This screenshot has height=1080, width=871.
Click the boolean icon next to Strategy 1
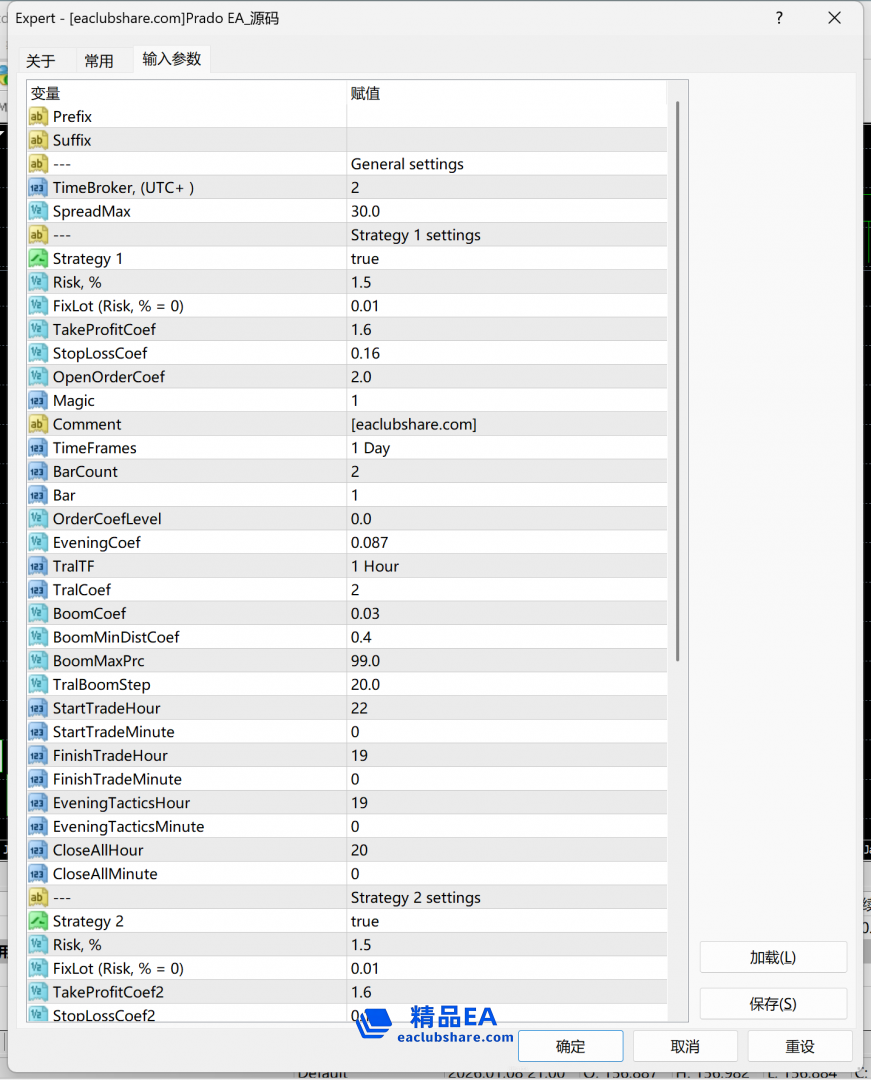[38, 259]
